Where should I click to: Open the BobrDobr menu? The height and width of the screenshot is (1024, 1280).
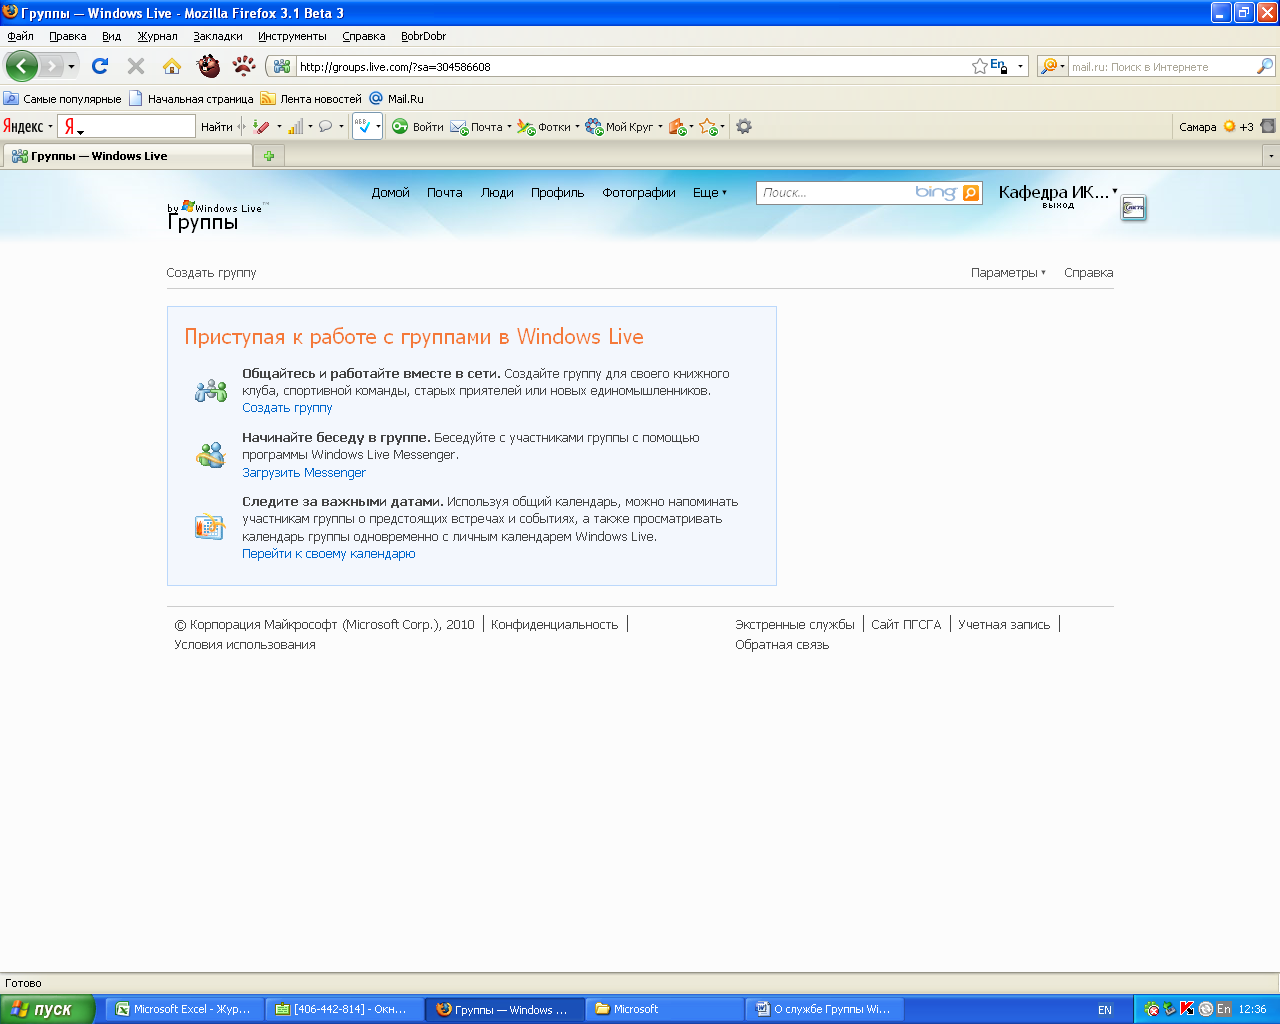pos(423,36)
